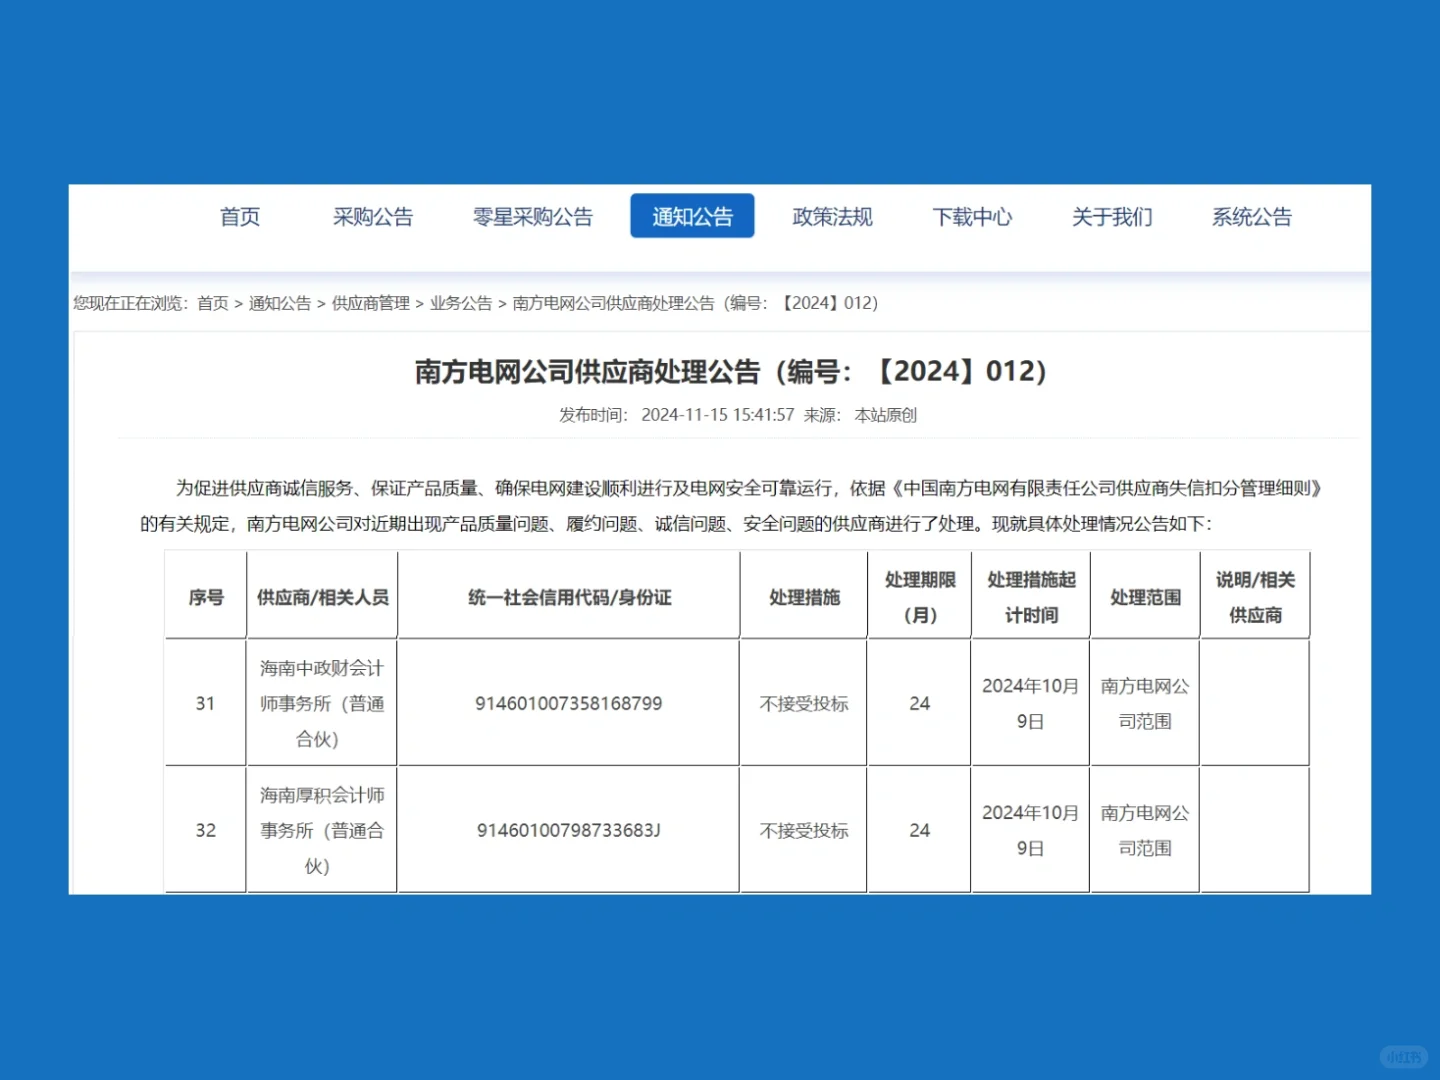The height and width of the screenshot is (1080, 1440).
Task: Click credit code 914601007358168799
Action: [569, 703]
